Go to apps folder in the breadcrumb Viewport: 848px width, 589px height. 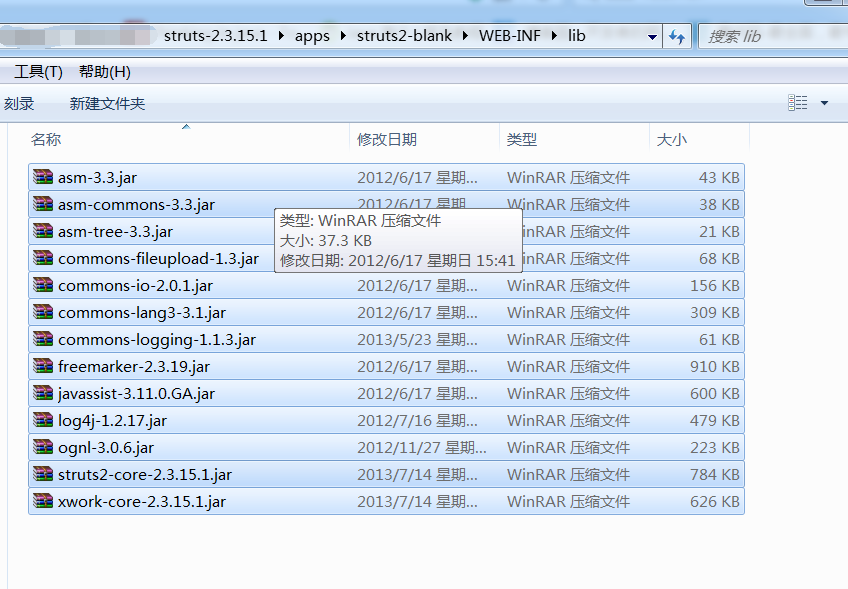coord(312,36)
